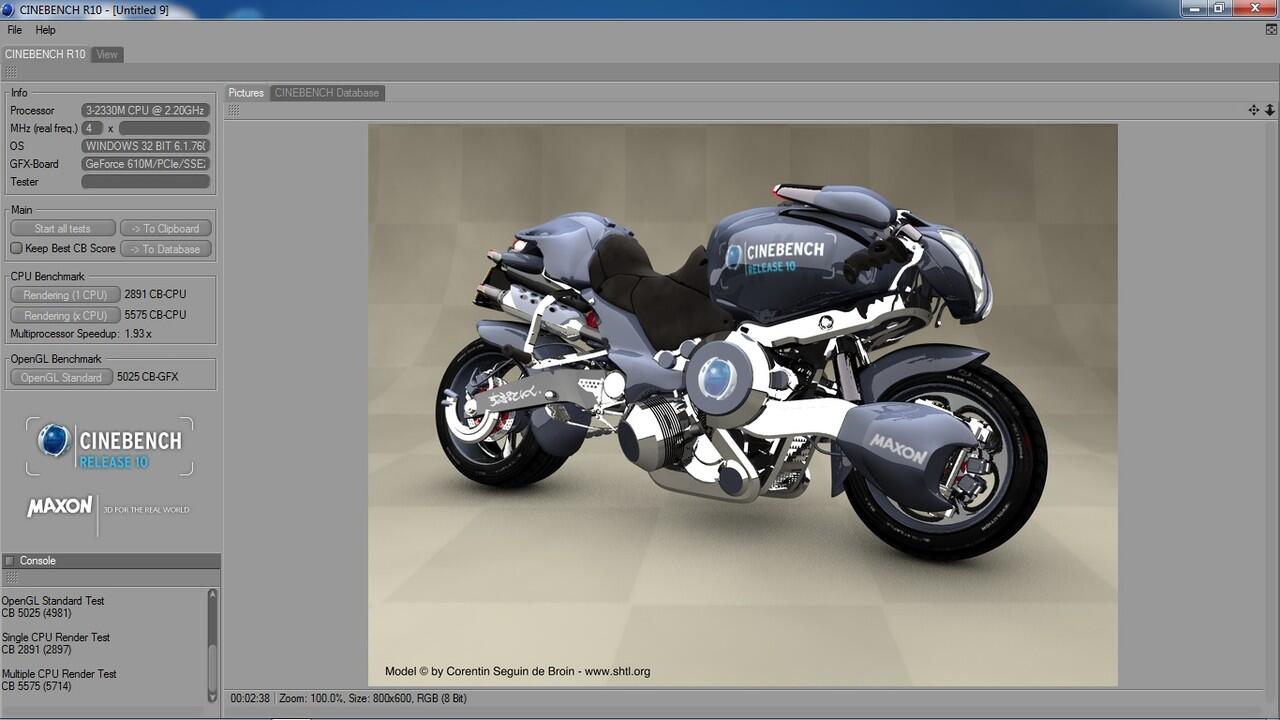Switch to the CINEBENCH R10 tab
Image resolution: width=1280 pixels, height=720 pixels.
[x=45, y=54]
